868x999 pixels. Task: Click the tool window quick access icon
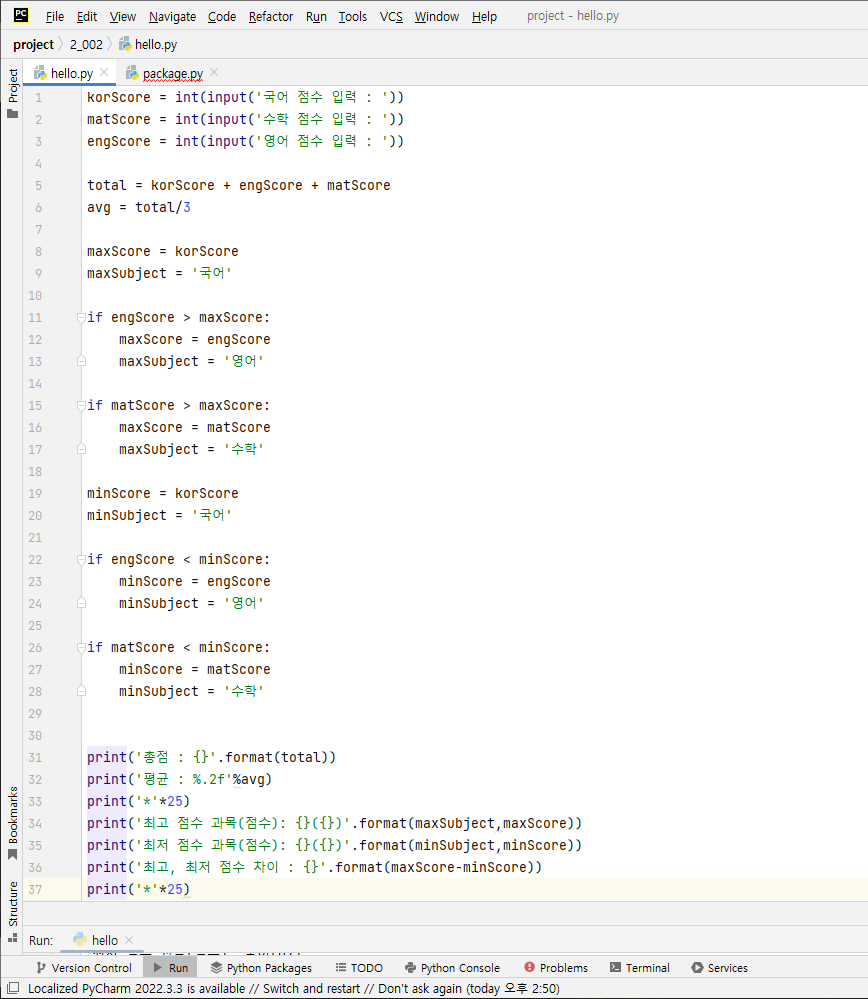tap(13, 988)
